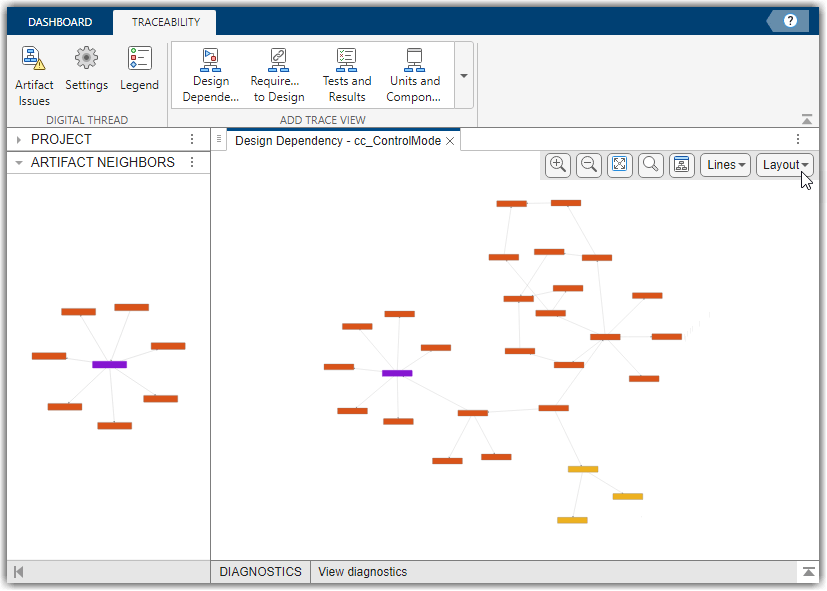The height and width of the screenshot is (591, 827).
Task: Open the Settings gear
Action: pyautogui.click(x=86, y=69)
